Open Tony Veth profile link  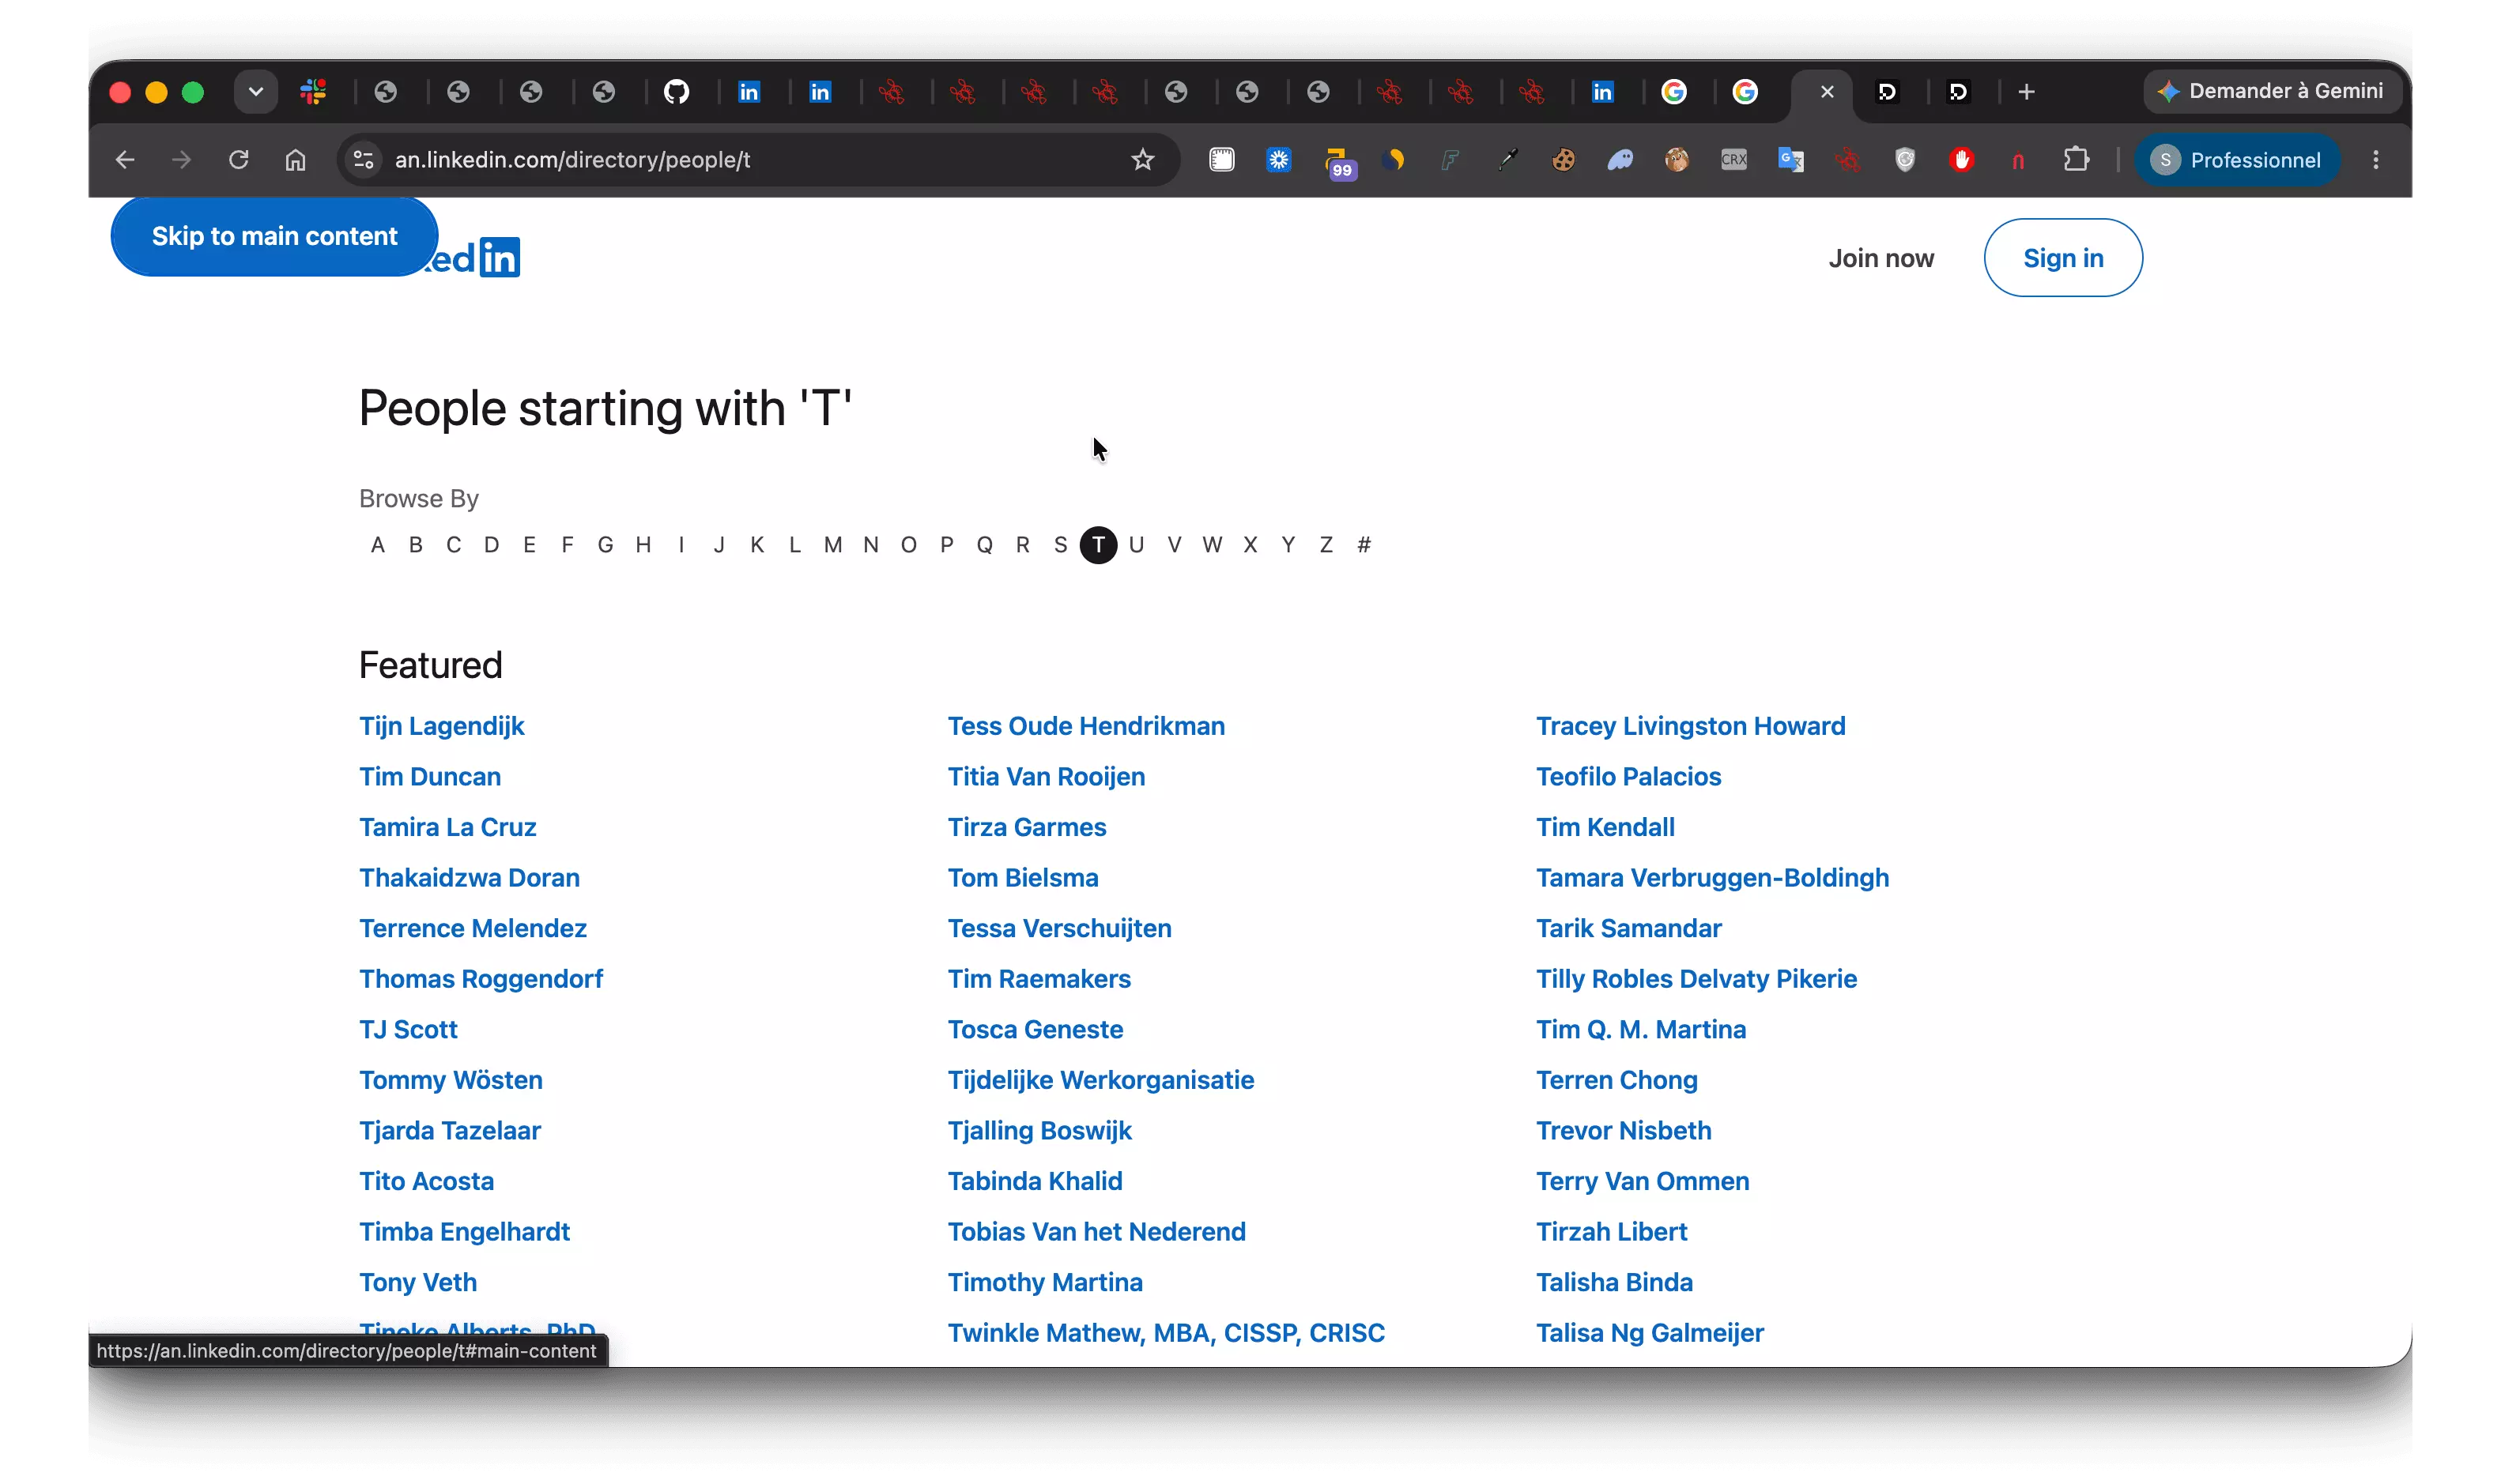click(x=418, y=1282)
